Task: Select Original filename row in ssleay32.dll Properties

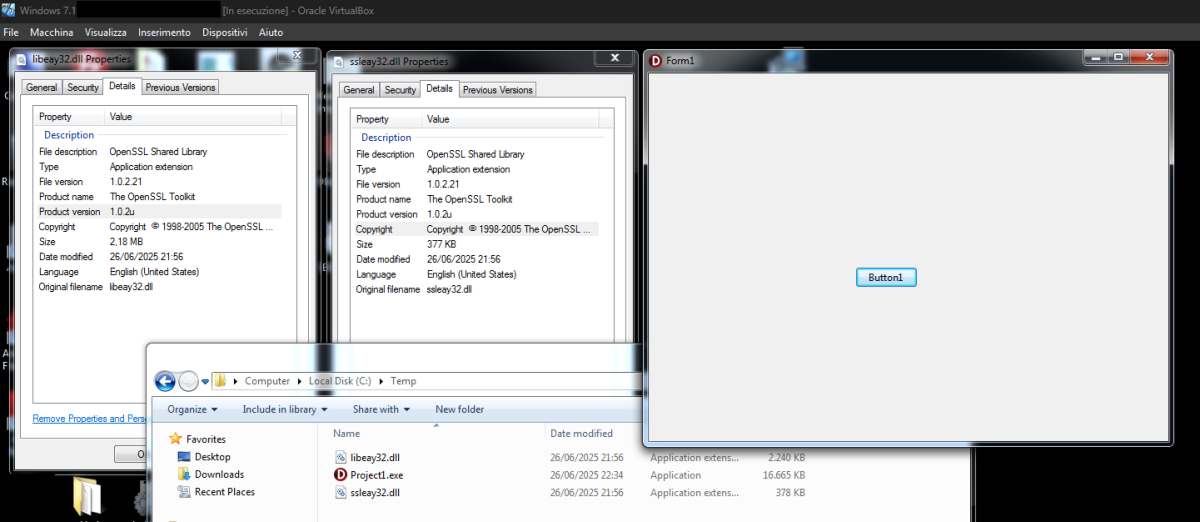Action: pos(476,289)
